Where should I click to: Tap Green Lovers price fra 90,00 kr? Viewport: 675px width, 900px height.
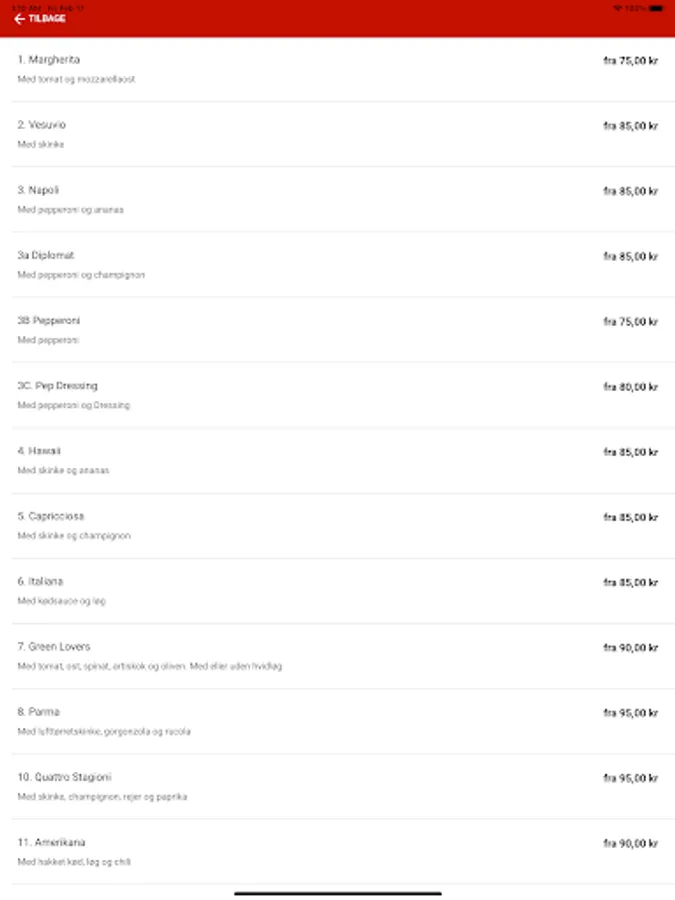pos(630,648)
